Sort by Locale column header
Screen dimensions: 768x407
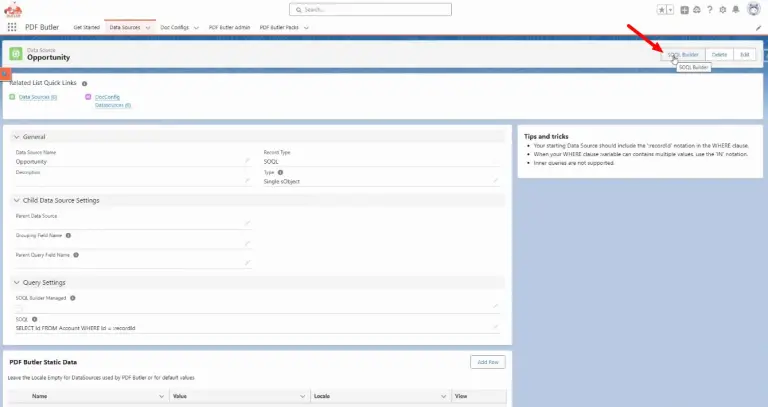tap(322, 396)
